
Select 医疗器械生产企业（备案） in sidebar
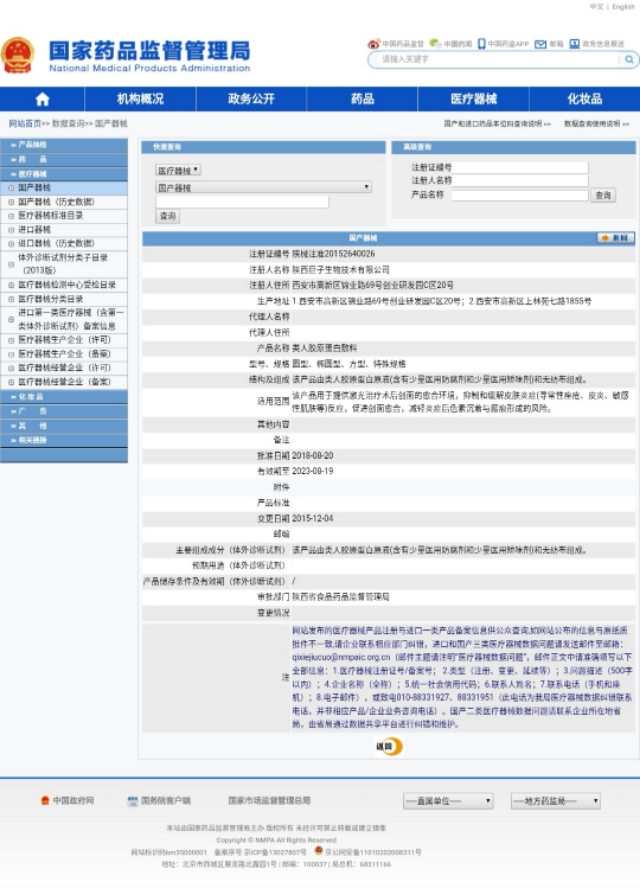pyautogui.click(x=63, y=354)
